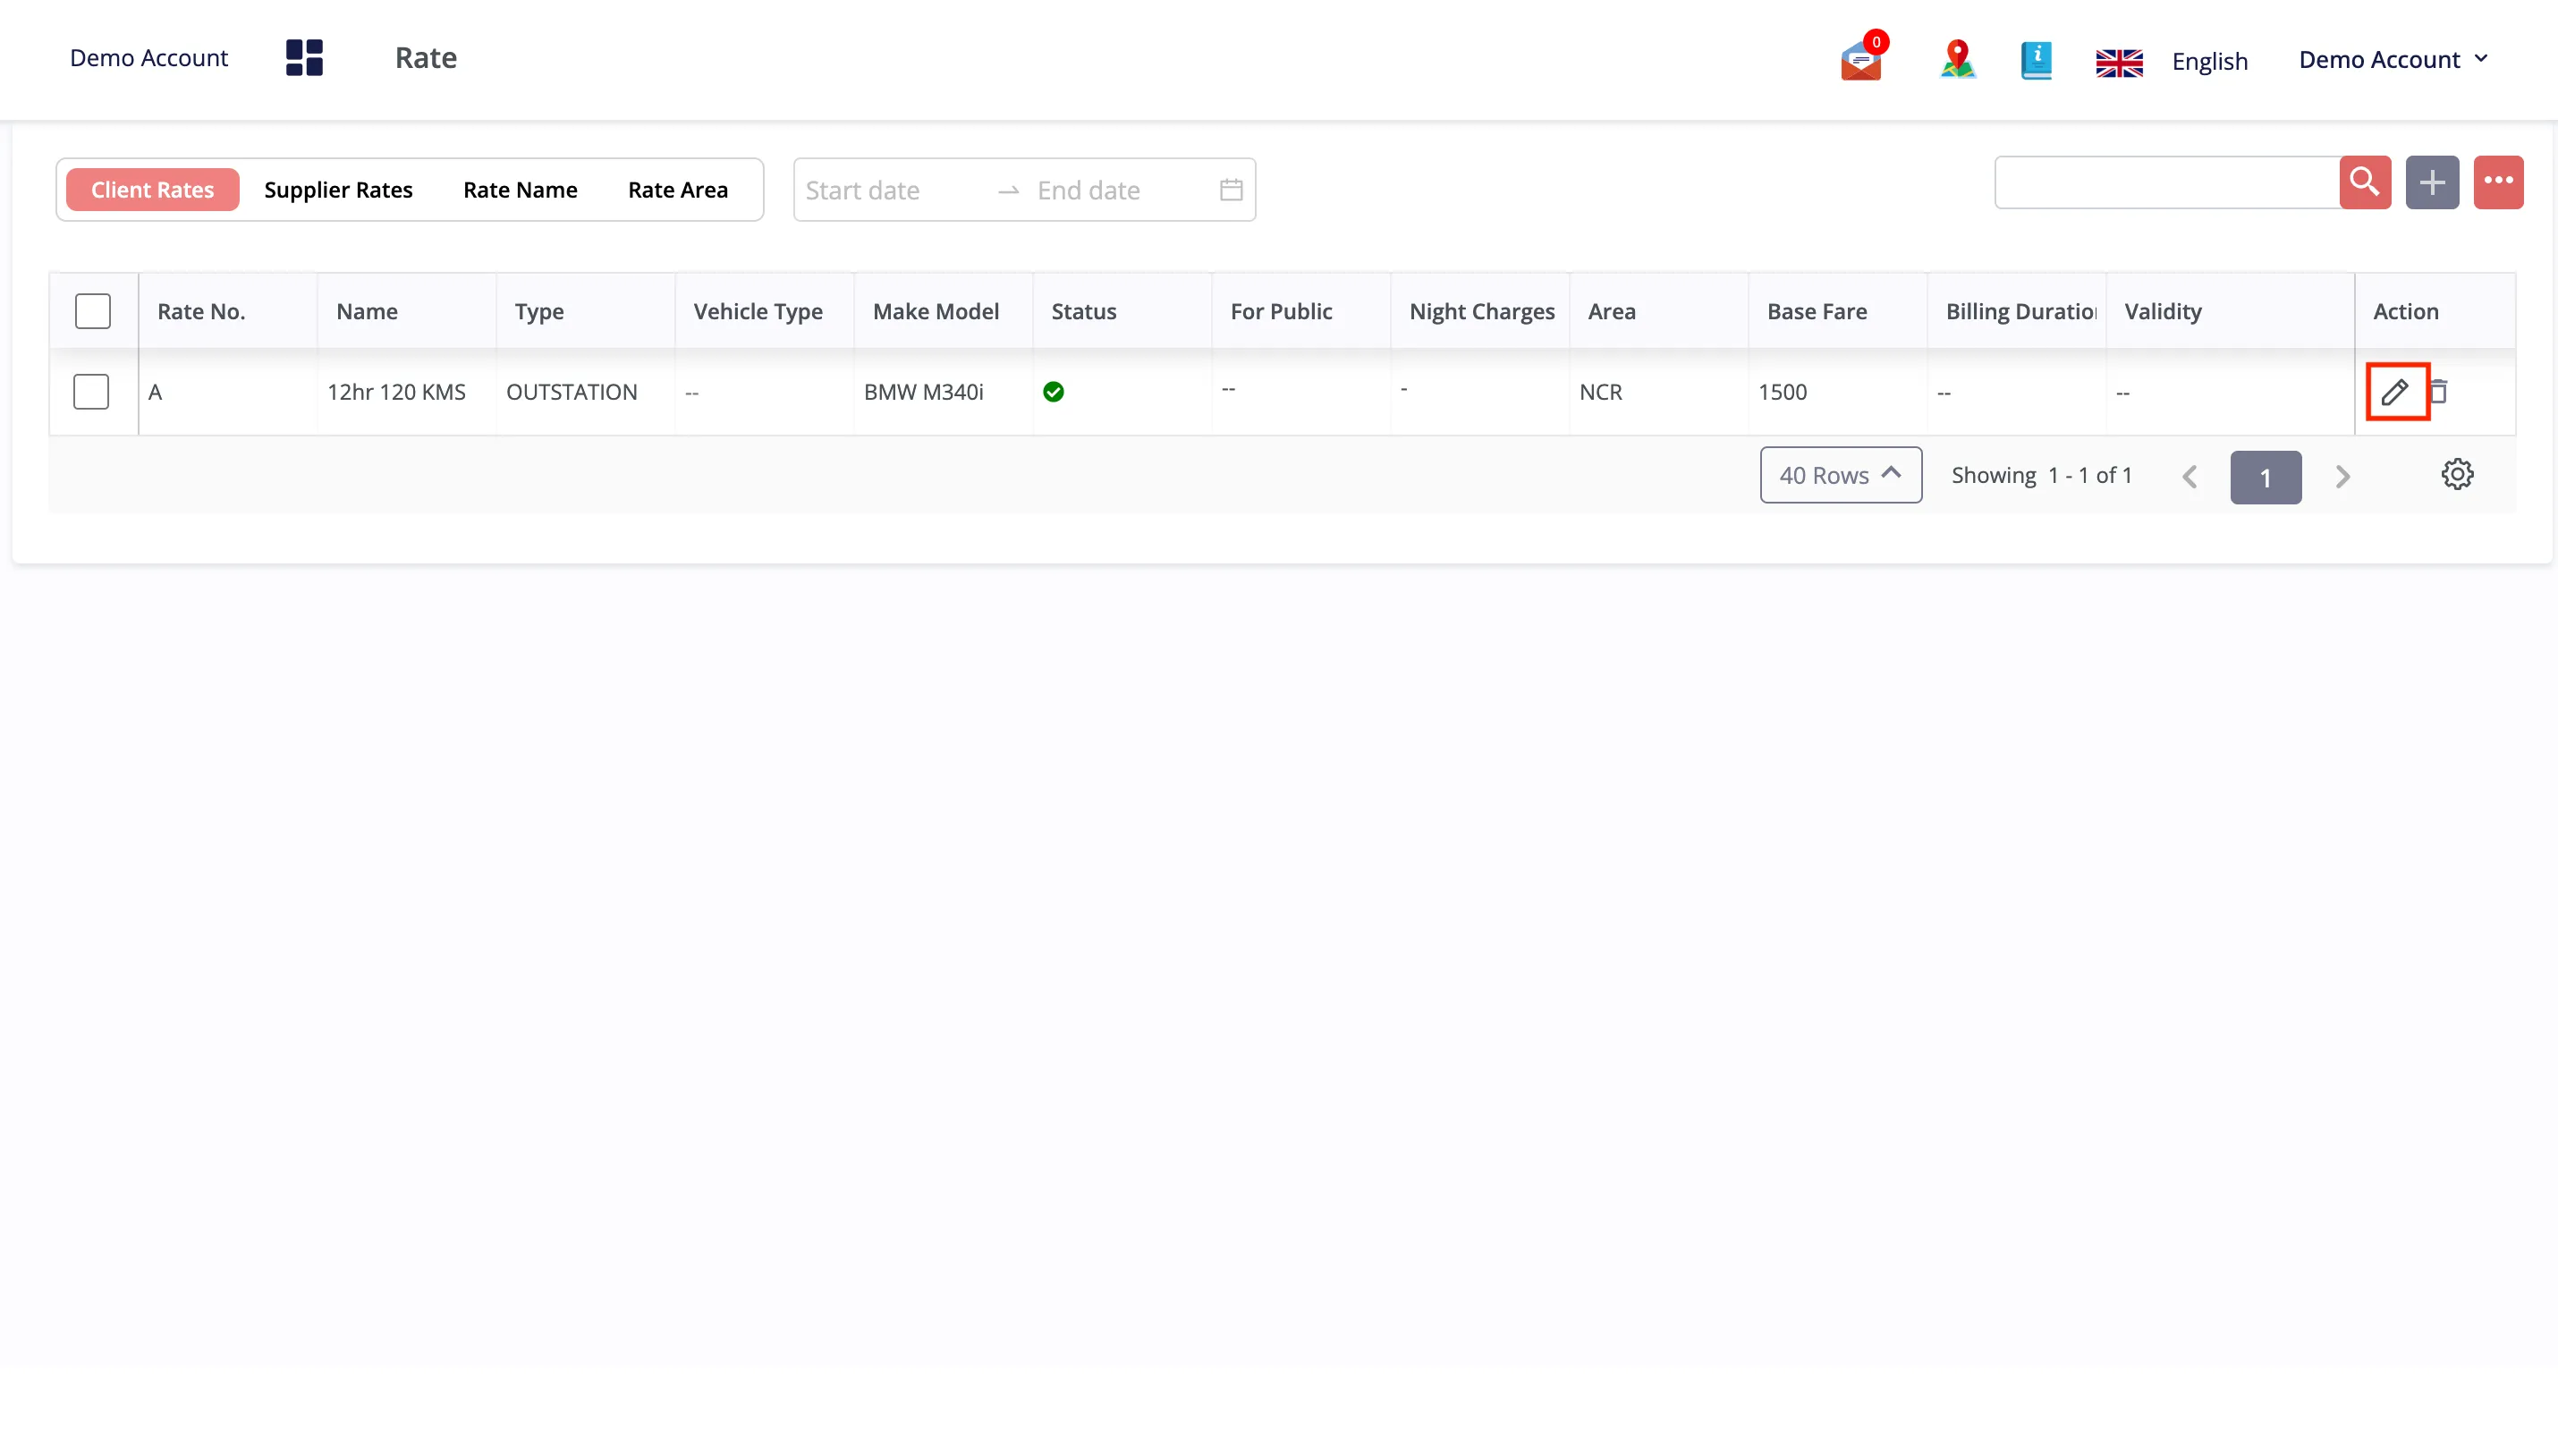Screen dimensions: 2558x1456
Task: Click the Base Fare column header
Action: 1838,311
